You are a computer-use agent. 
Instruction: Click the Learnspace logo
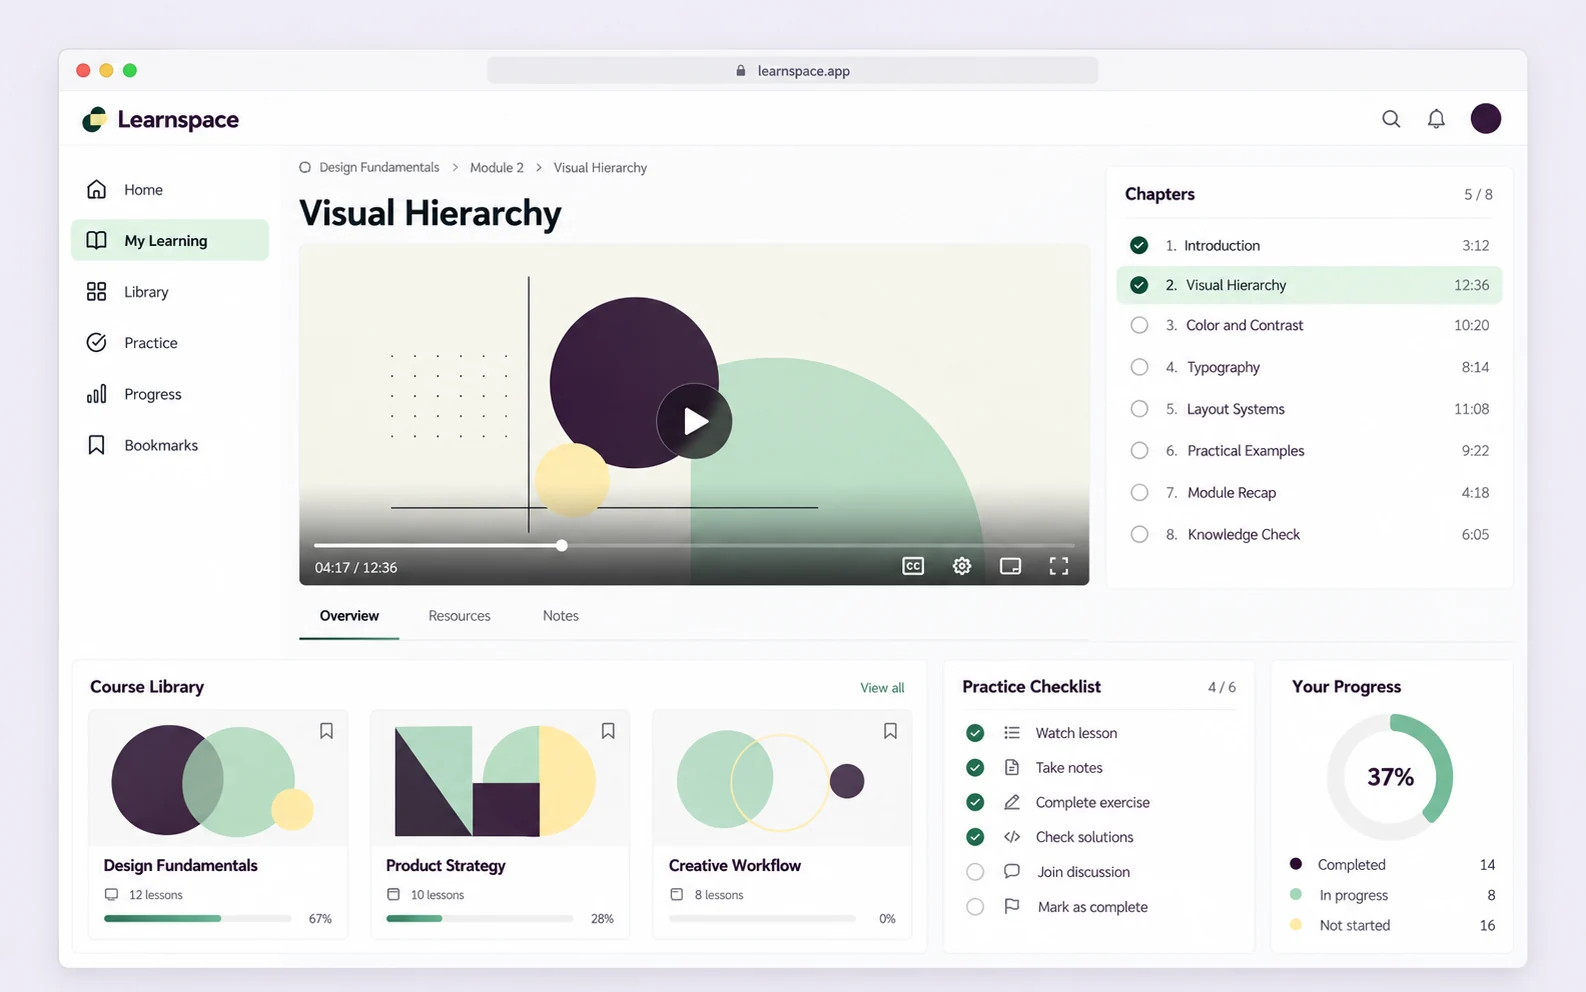point(161,120)
